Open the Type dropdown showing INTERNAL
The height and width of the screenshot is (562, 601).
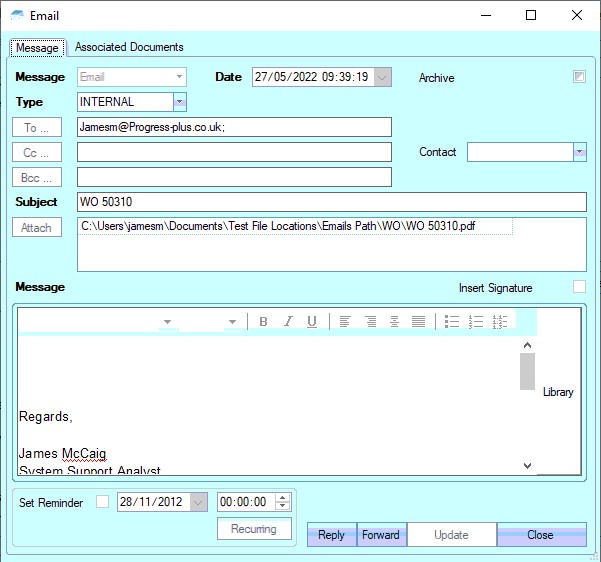point(179,101)
